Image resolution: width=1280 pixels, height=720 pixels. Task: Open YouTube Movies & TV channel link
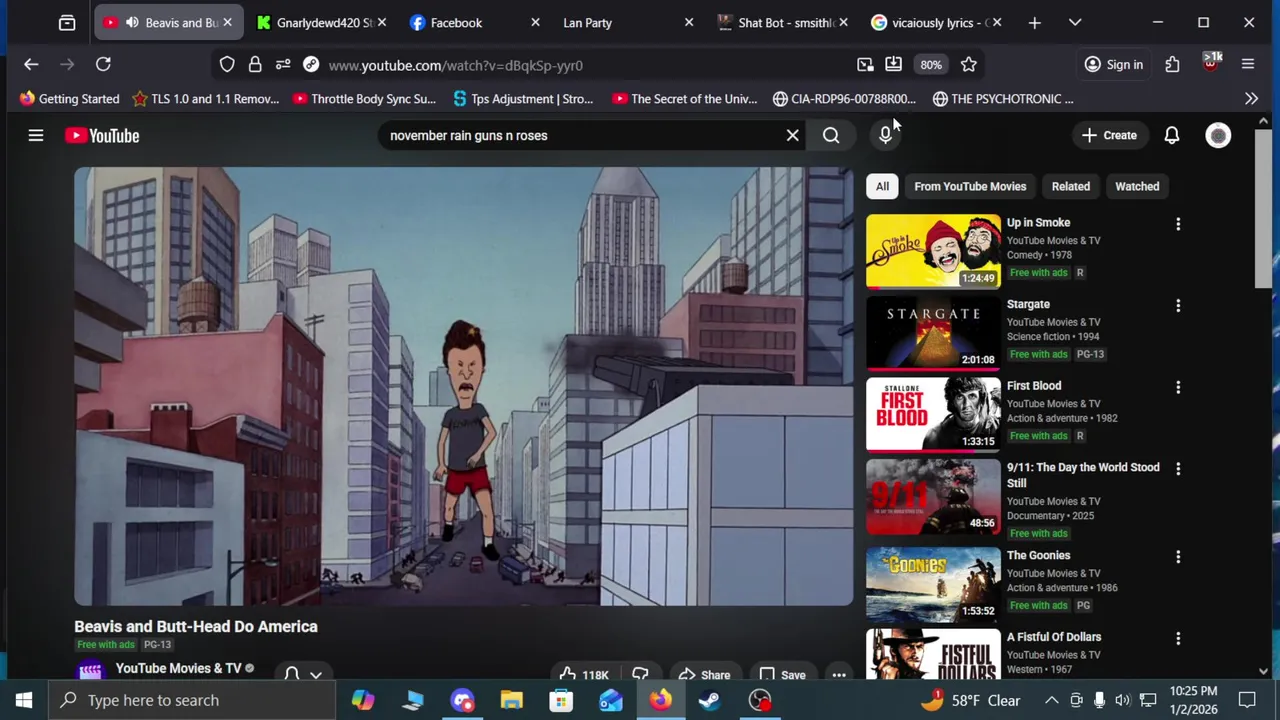(x=178, y=668)
